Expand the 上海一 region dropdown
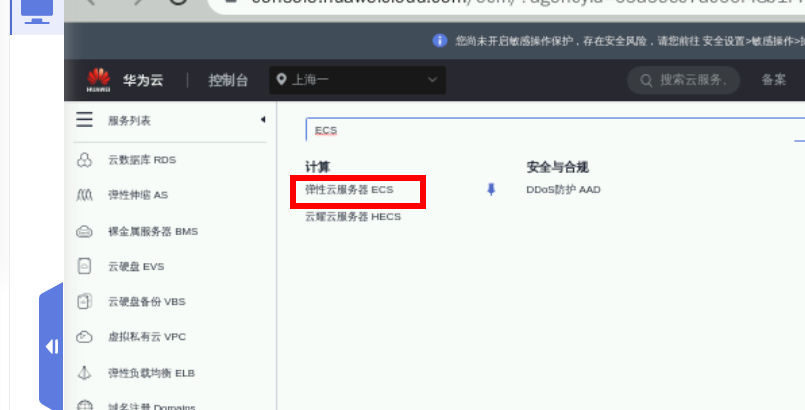 [357, 80]
